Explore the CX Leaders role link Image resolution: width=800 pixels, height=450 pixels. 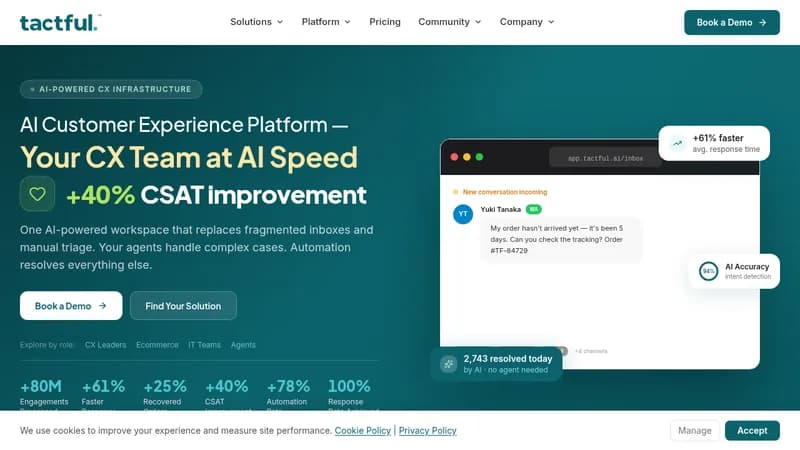(105, 345)
